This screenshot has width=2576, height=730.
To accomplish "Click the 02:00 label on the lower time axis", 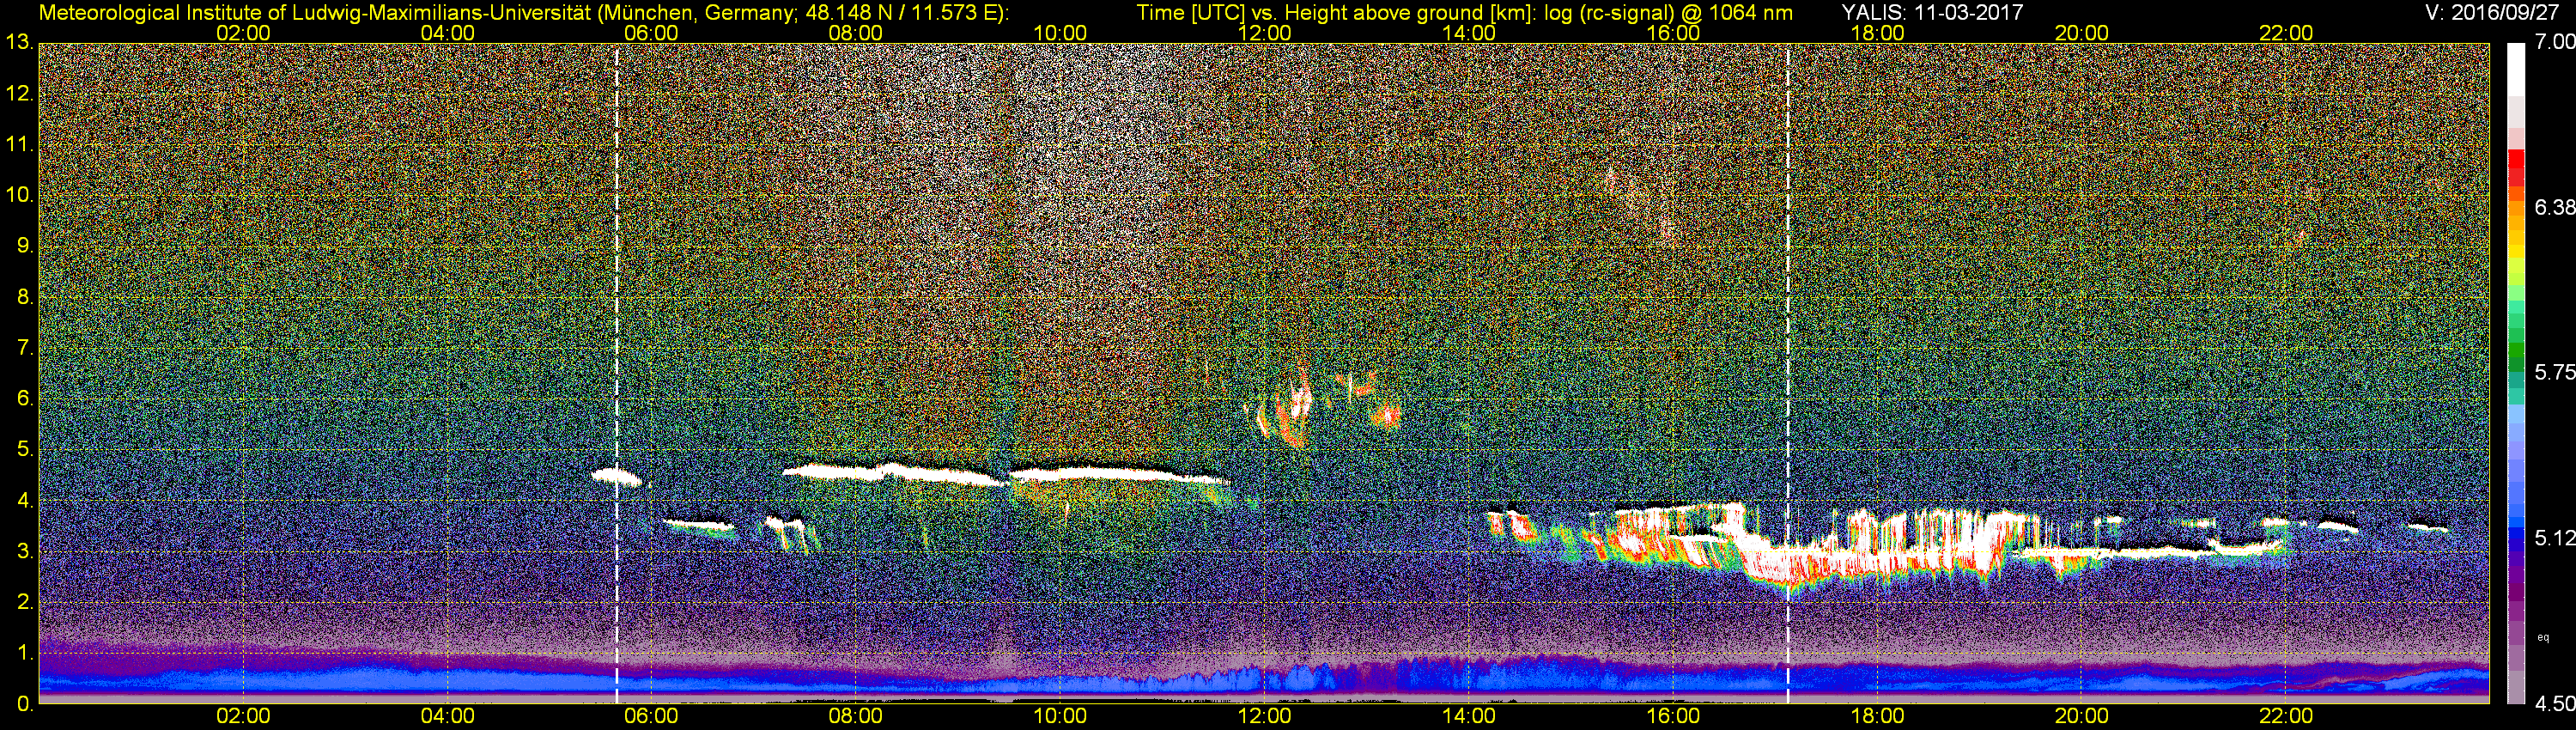I will pos(243,717).
